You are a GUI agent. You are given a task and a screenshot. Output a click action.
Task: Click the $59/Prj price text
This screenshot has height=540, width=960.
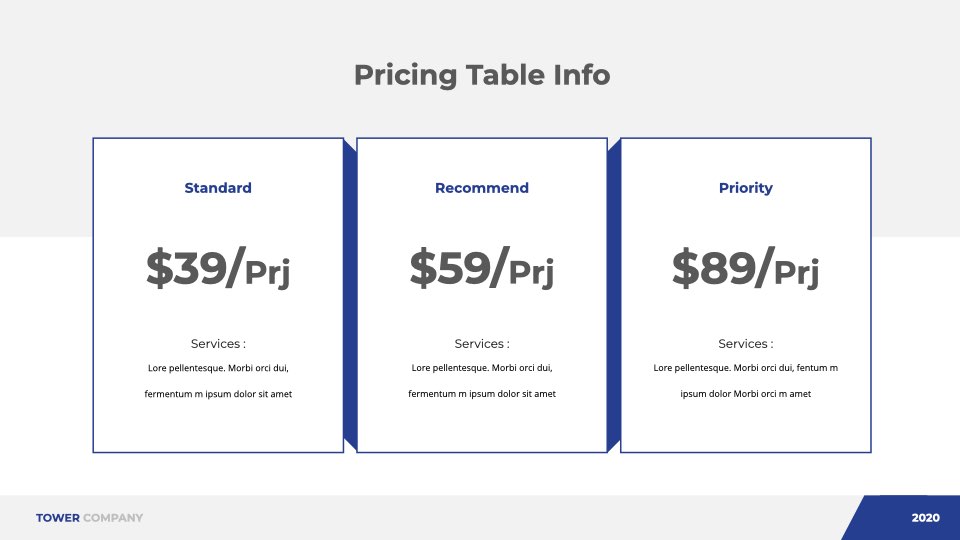(482, 268)
